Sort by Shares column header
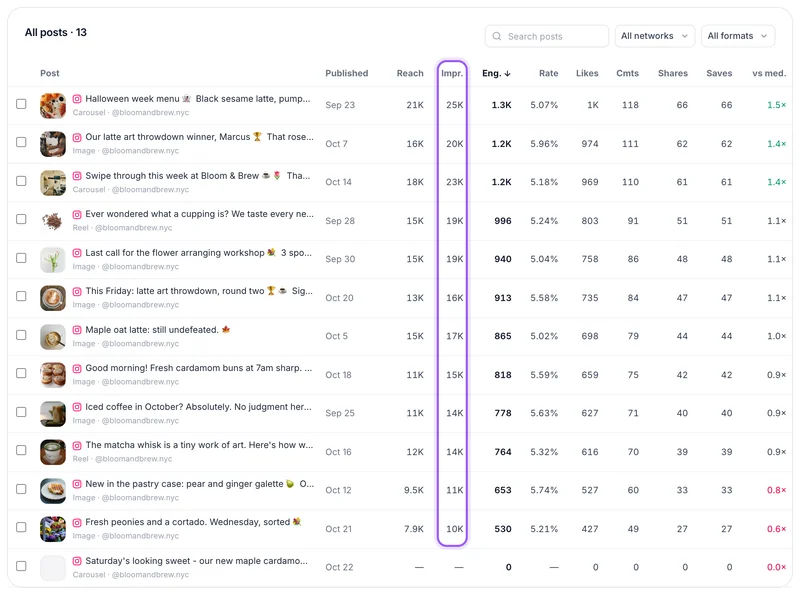 (672, 73)
